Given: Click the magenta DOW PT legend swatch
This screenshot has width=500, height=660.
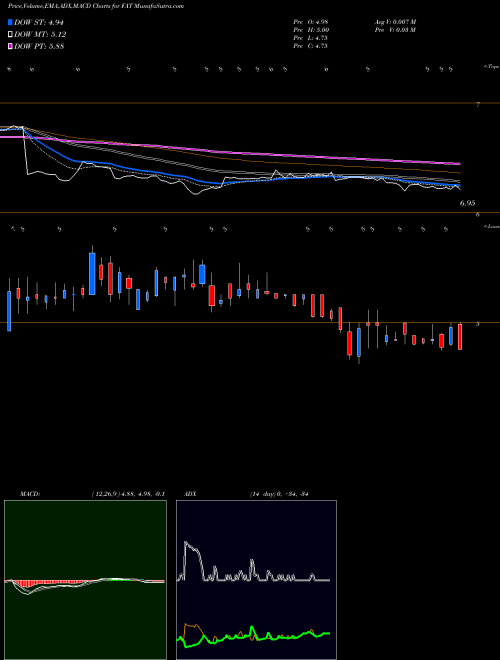Looking at the screenshot, I should (10, 46).
